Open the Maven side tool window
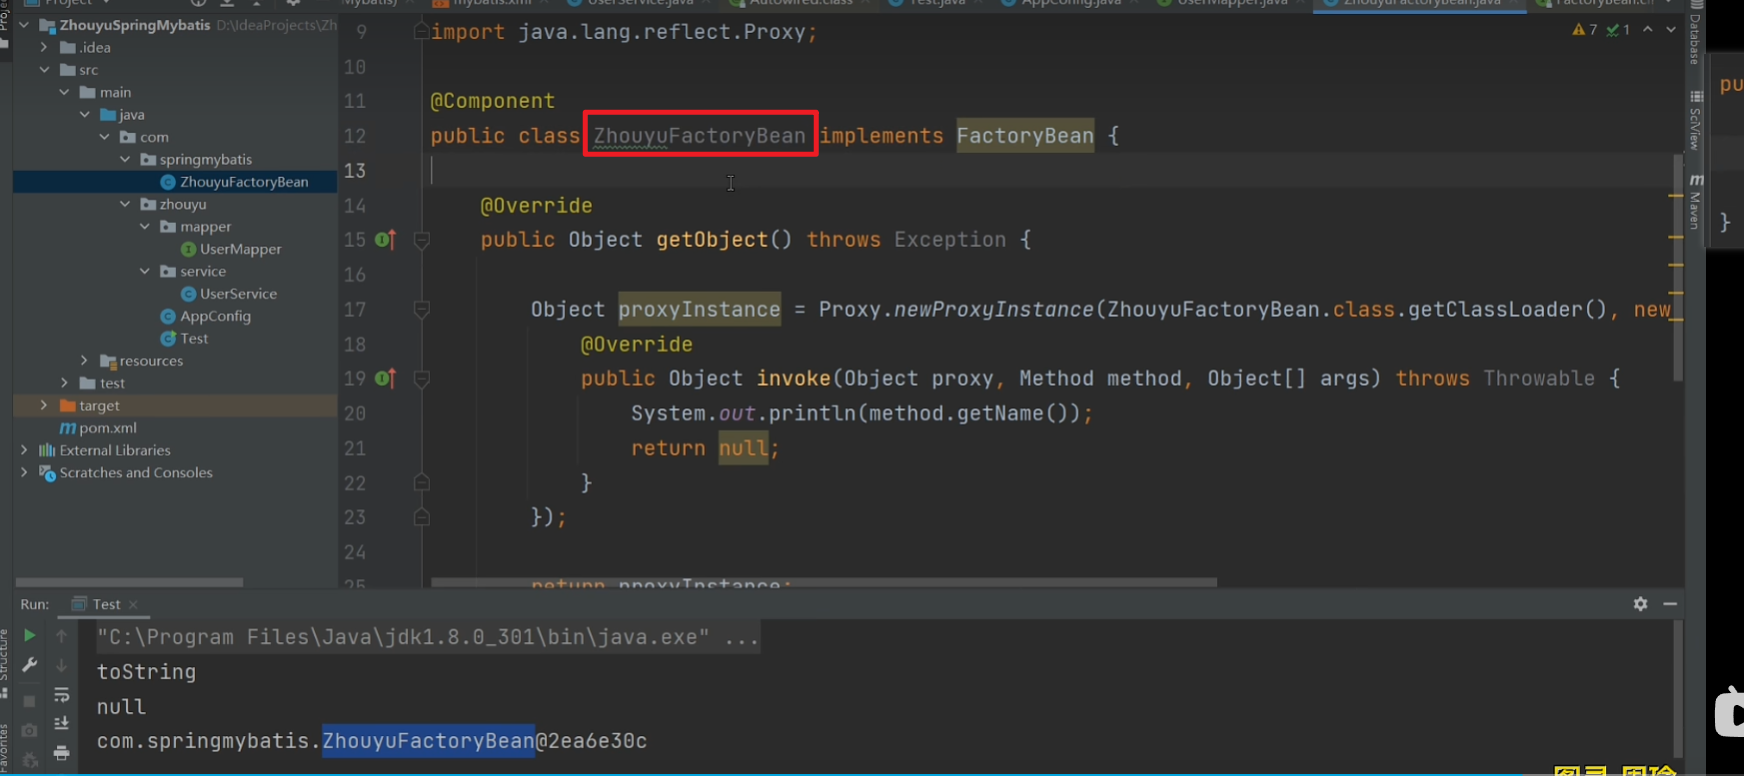 (1695, 202)
